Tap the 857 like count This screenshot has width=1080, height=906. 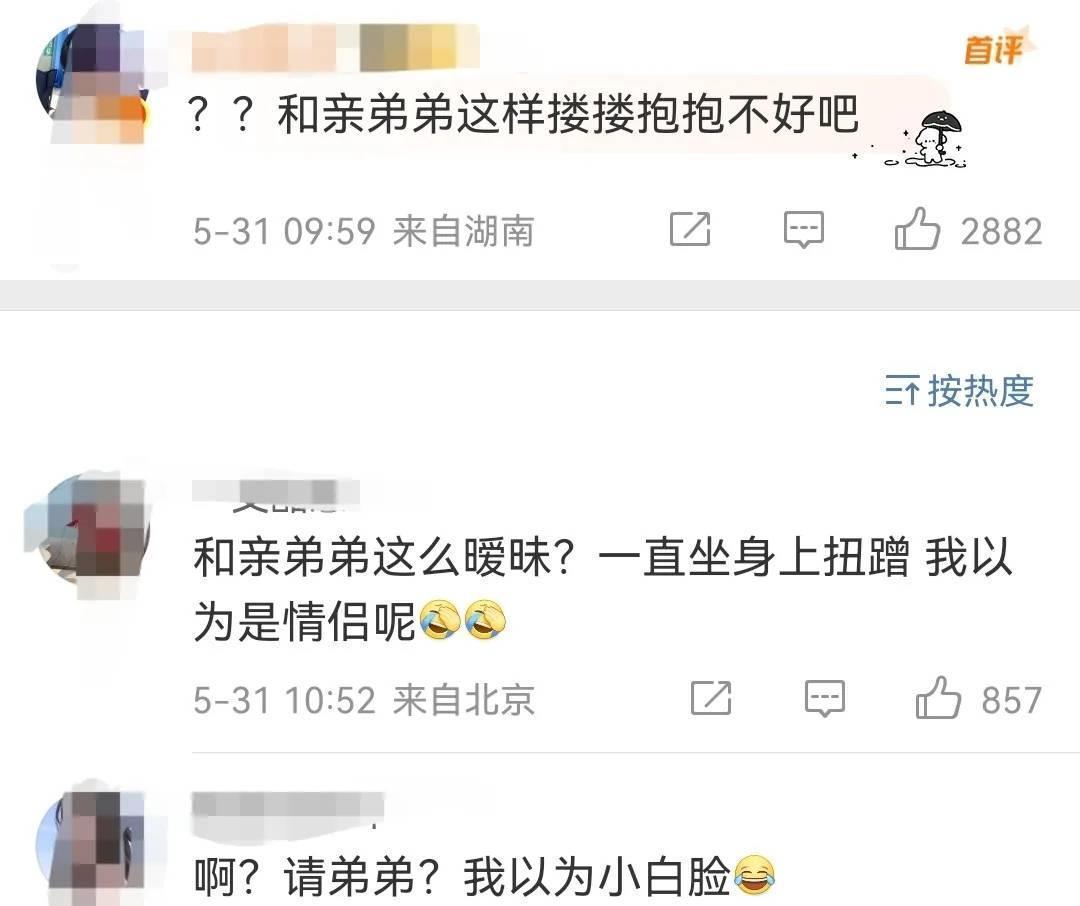tap(1011, 700)
